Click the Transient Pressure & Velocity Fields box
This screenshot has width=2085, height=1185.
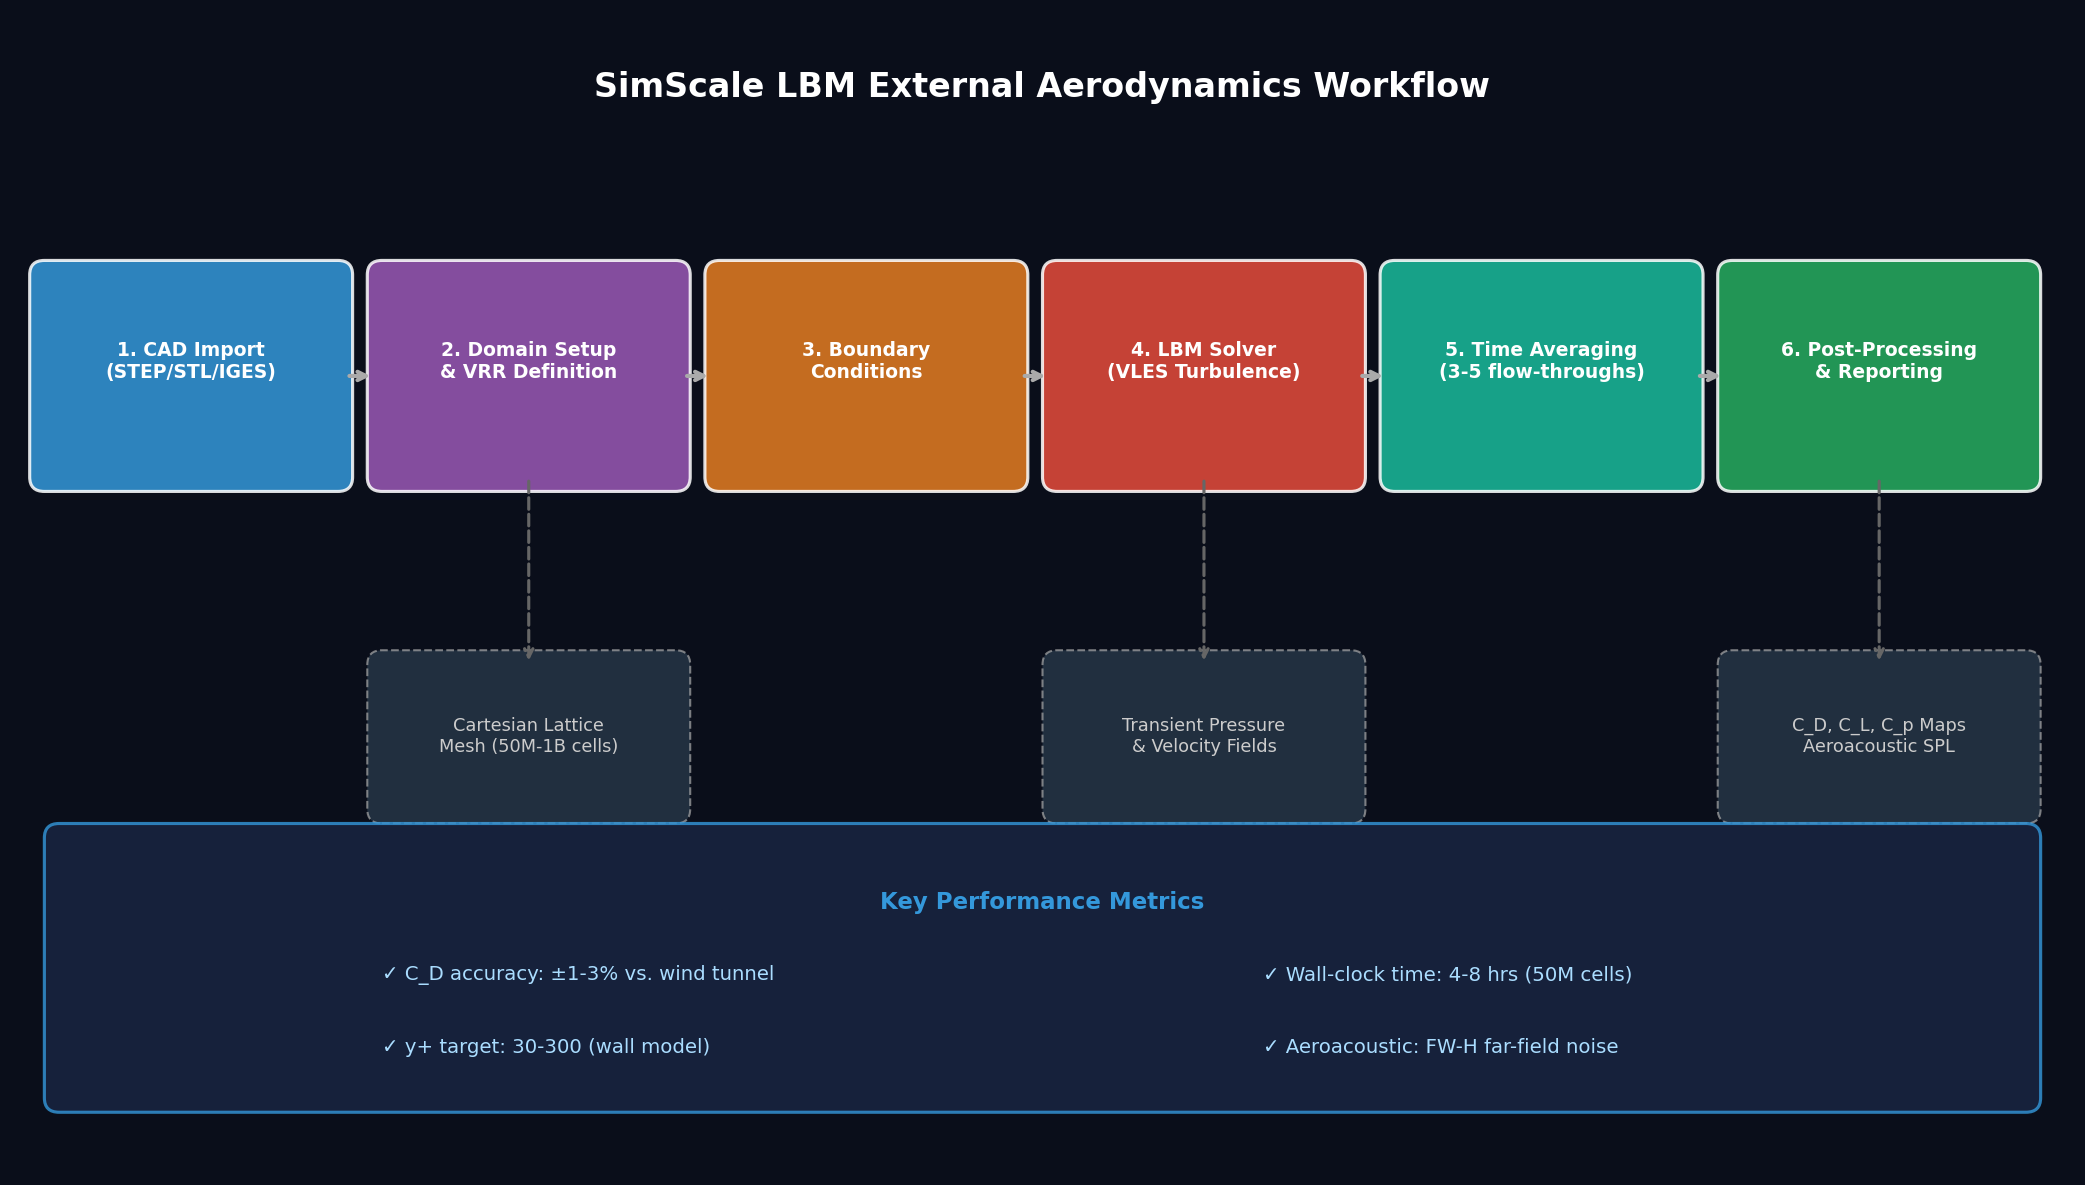(1204, 737)
